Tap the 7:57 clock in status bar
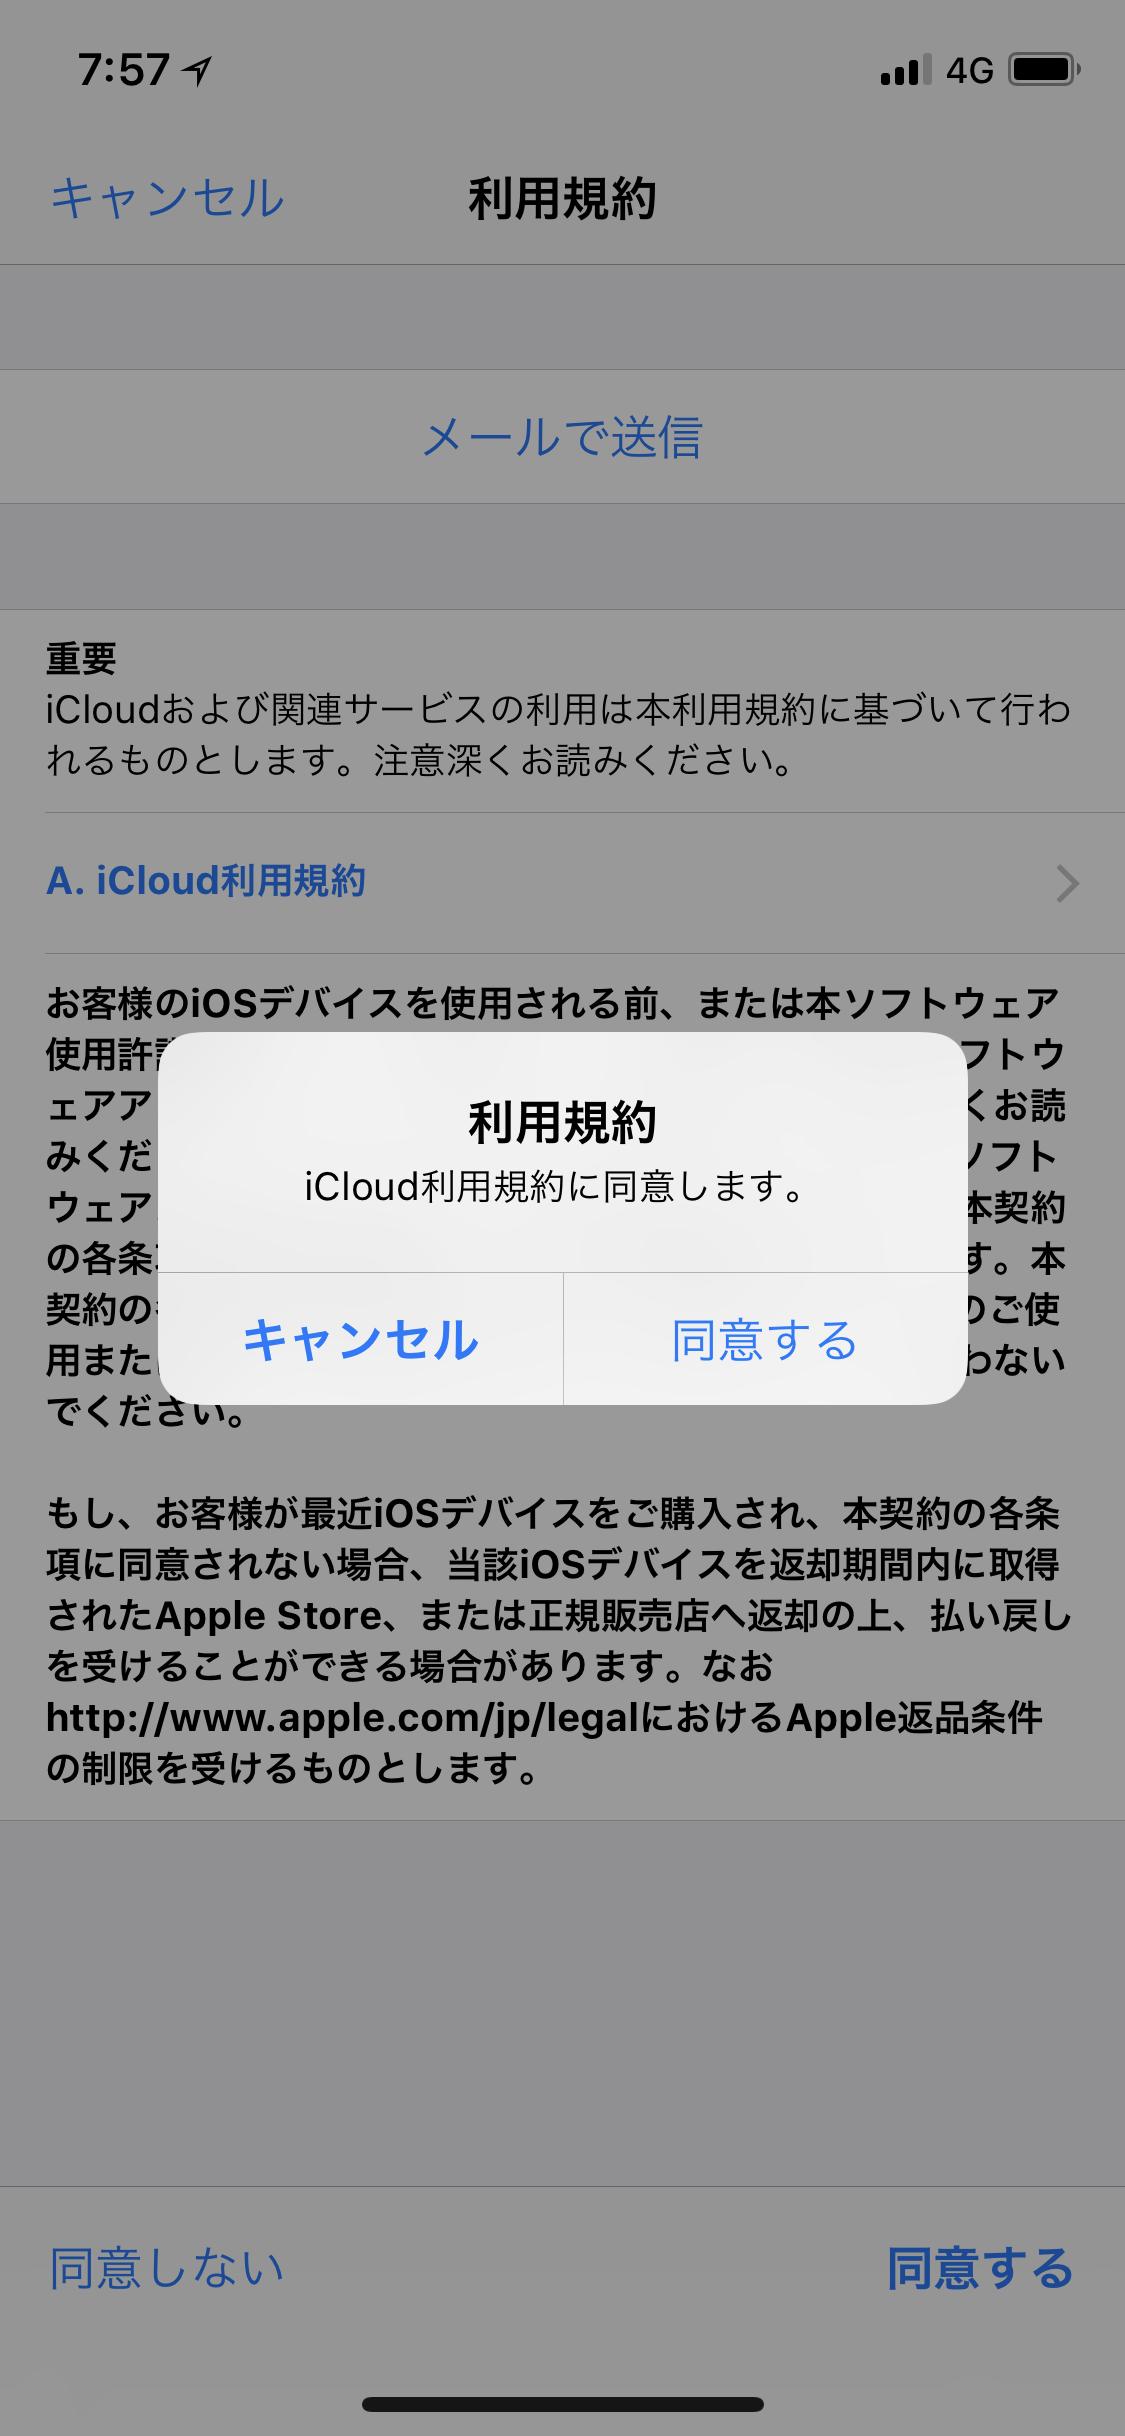Image resolution: width=1125 pixels, height=2436 pixels. pos(124,70)
